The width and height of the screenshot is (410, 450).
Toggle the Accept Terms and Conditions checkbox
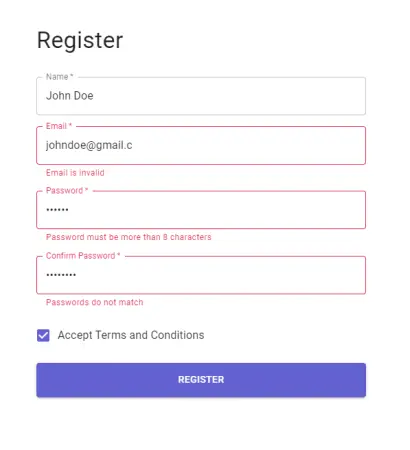[x=43, y=335]
